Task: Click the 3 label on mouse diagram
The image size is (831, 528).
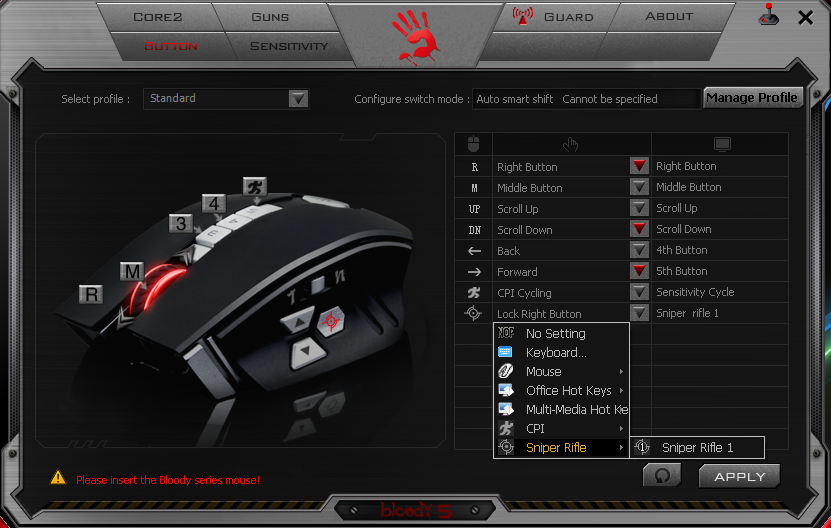Action: click(181, 224)
